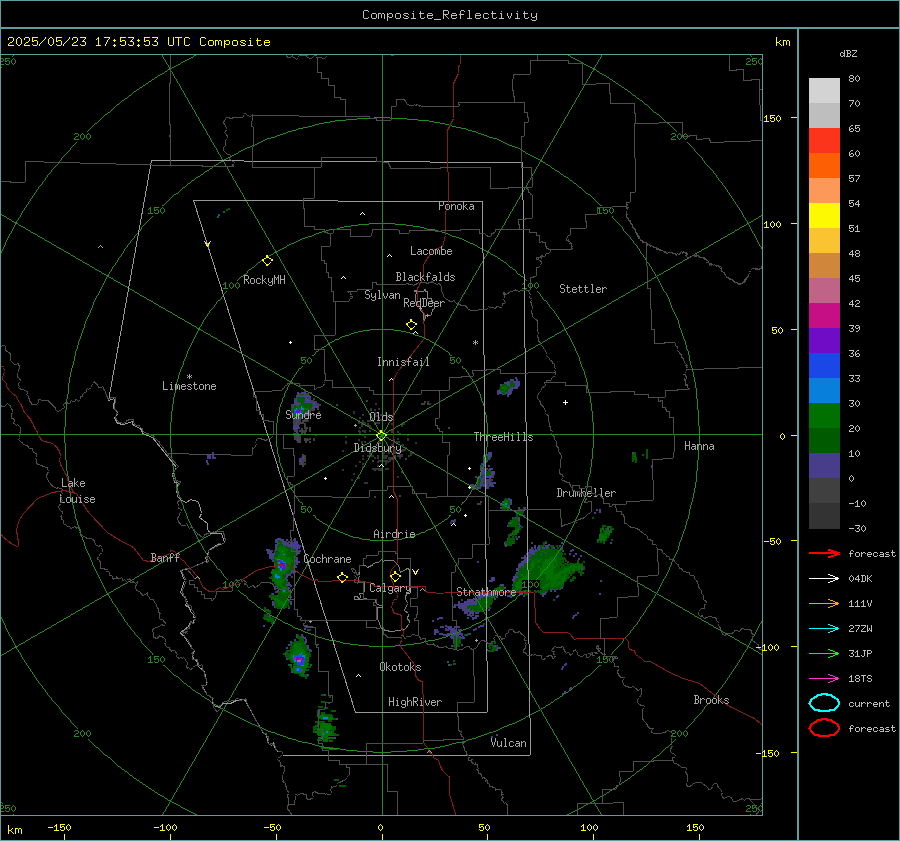This screenshot has width=900, height=841.
Task: Select the yellow diamond marker above Calgary
Action: tap(395, 576)
